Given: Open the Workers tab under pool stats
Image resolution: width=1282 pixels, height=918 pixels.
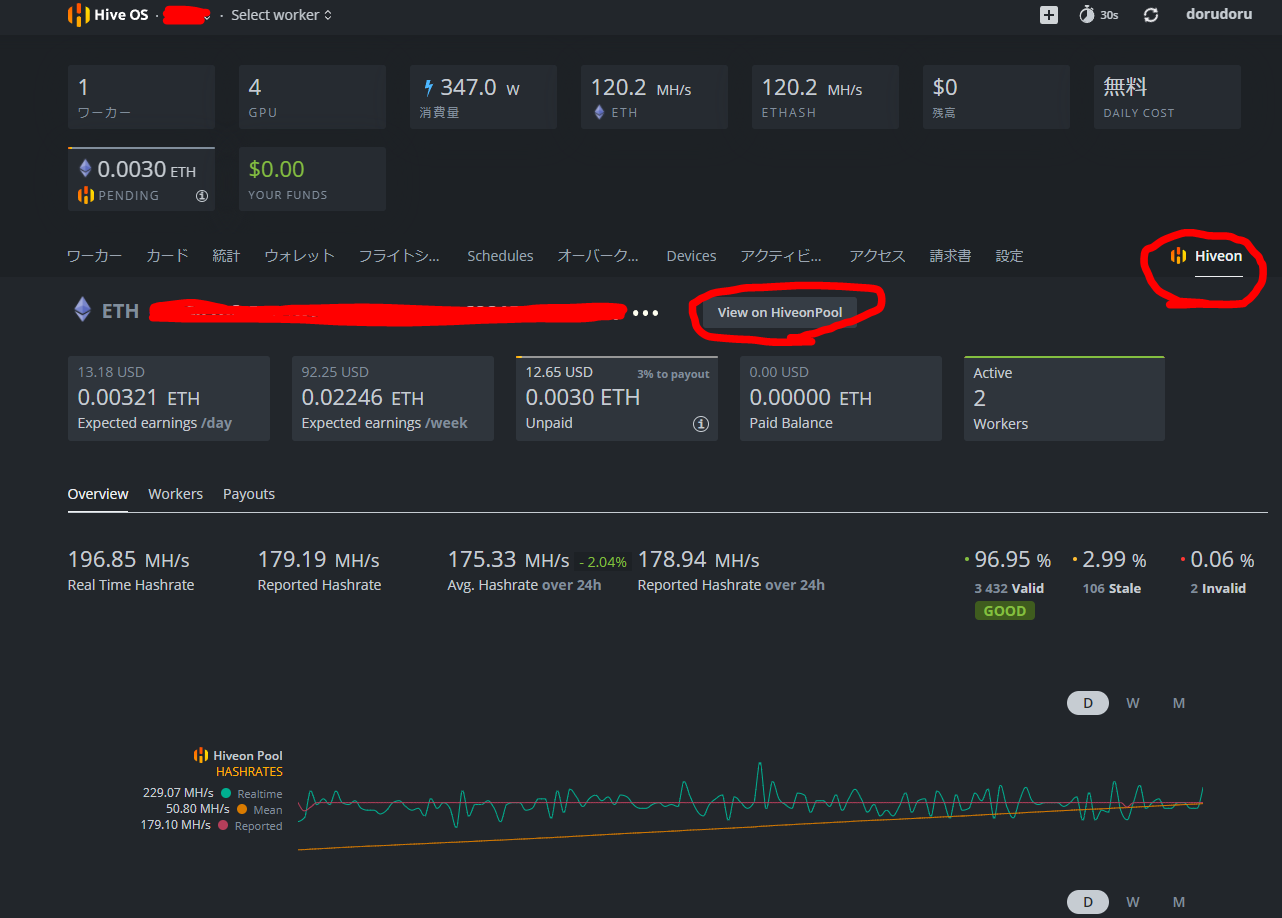Looking at the screenshot, I should (175, 493).
